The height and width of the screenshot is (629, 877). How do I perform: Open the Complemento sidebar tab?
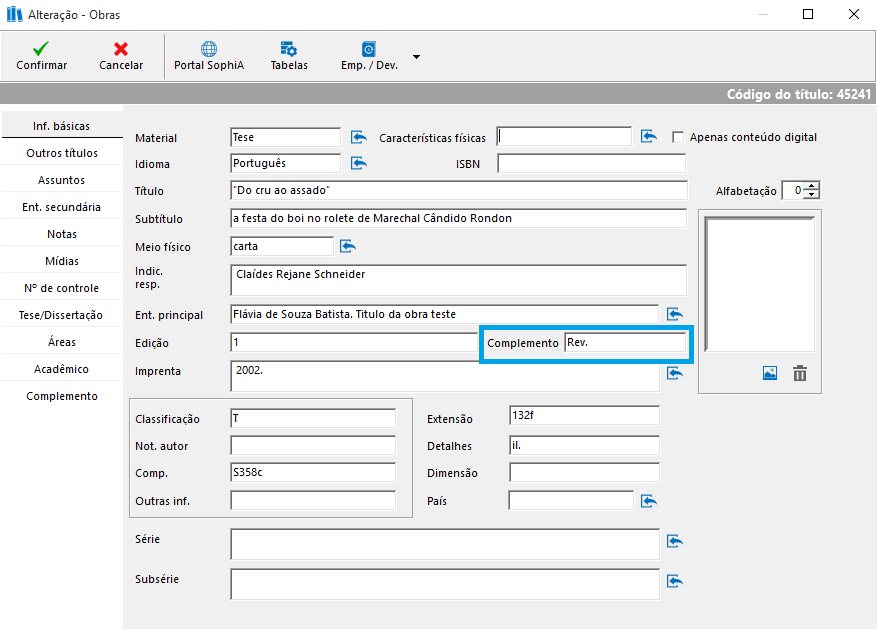(x=62, y=396)
